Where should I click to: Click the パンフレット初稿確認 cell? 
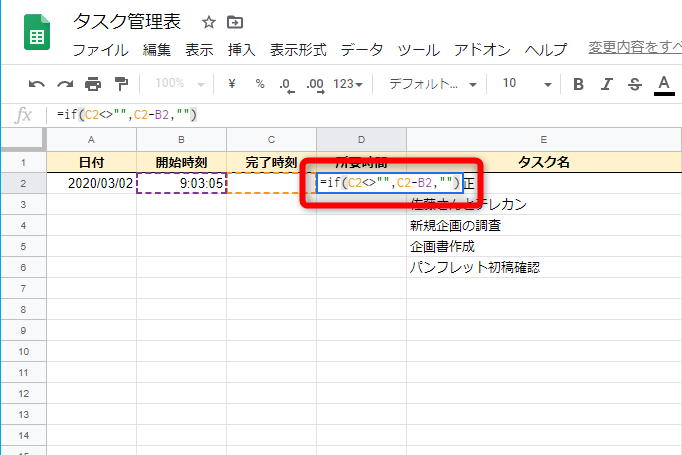[544, 268]
